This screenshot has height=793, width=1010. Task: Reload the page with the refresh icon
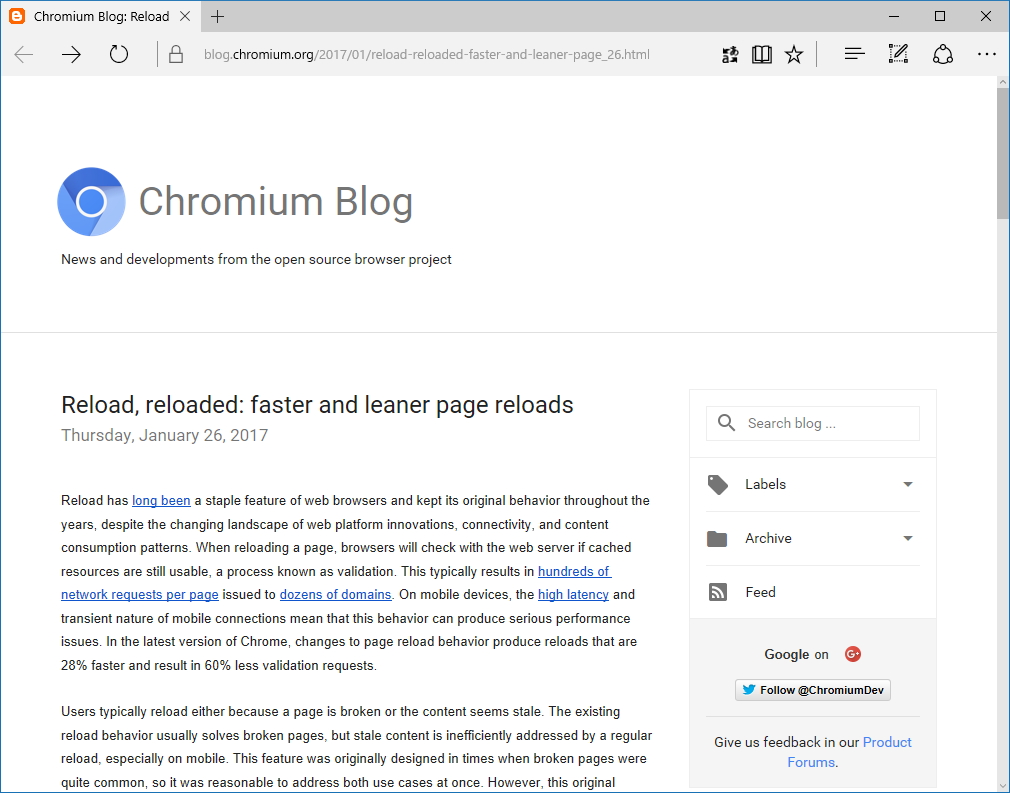tap(118, 54)
